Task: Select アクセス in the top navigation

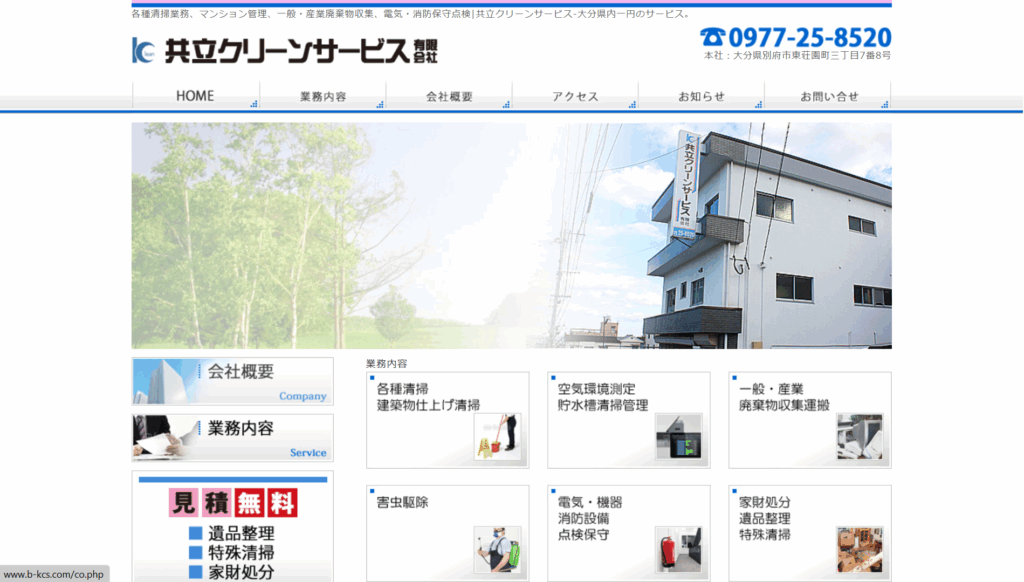Action: coord(575,96)
